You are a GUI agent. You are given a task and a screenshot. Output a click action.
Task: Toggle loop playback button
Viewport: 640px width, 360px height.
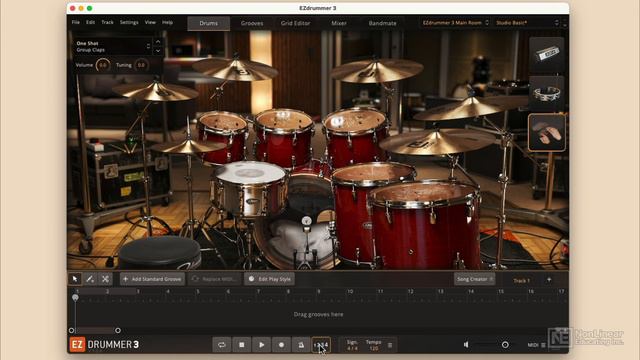[222, 345]
